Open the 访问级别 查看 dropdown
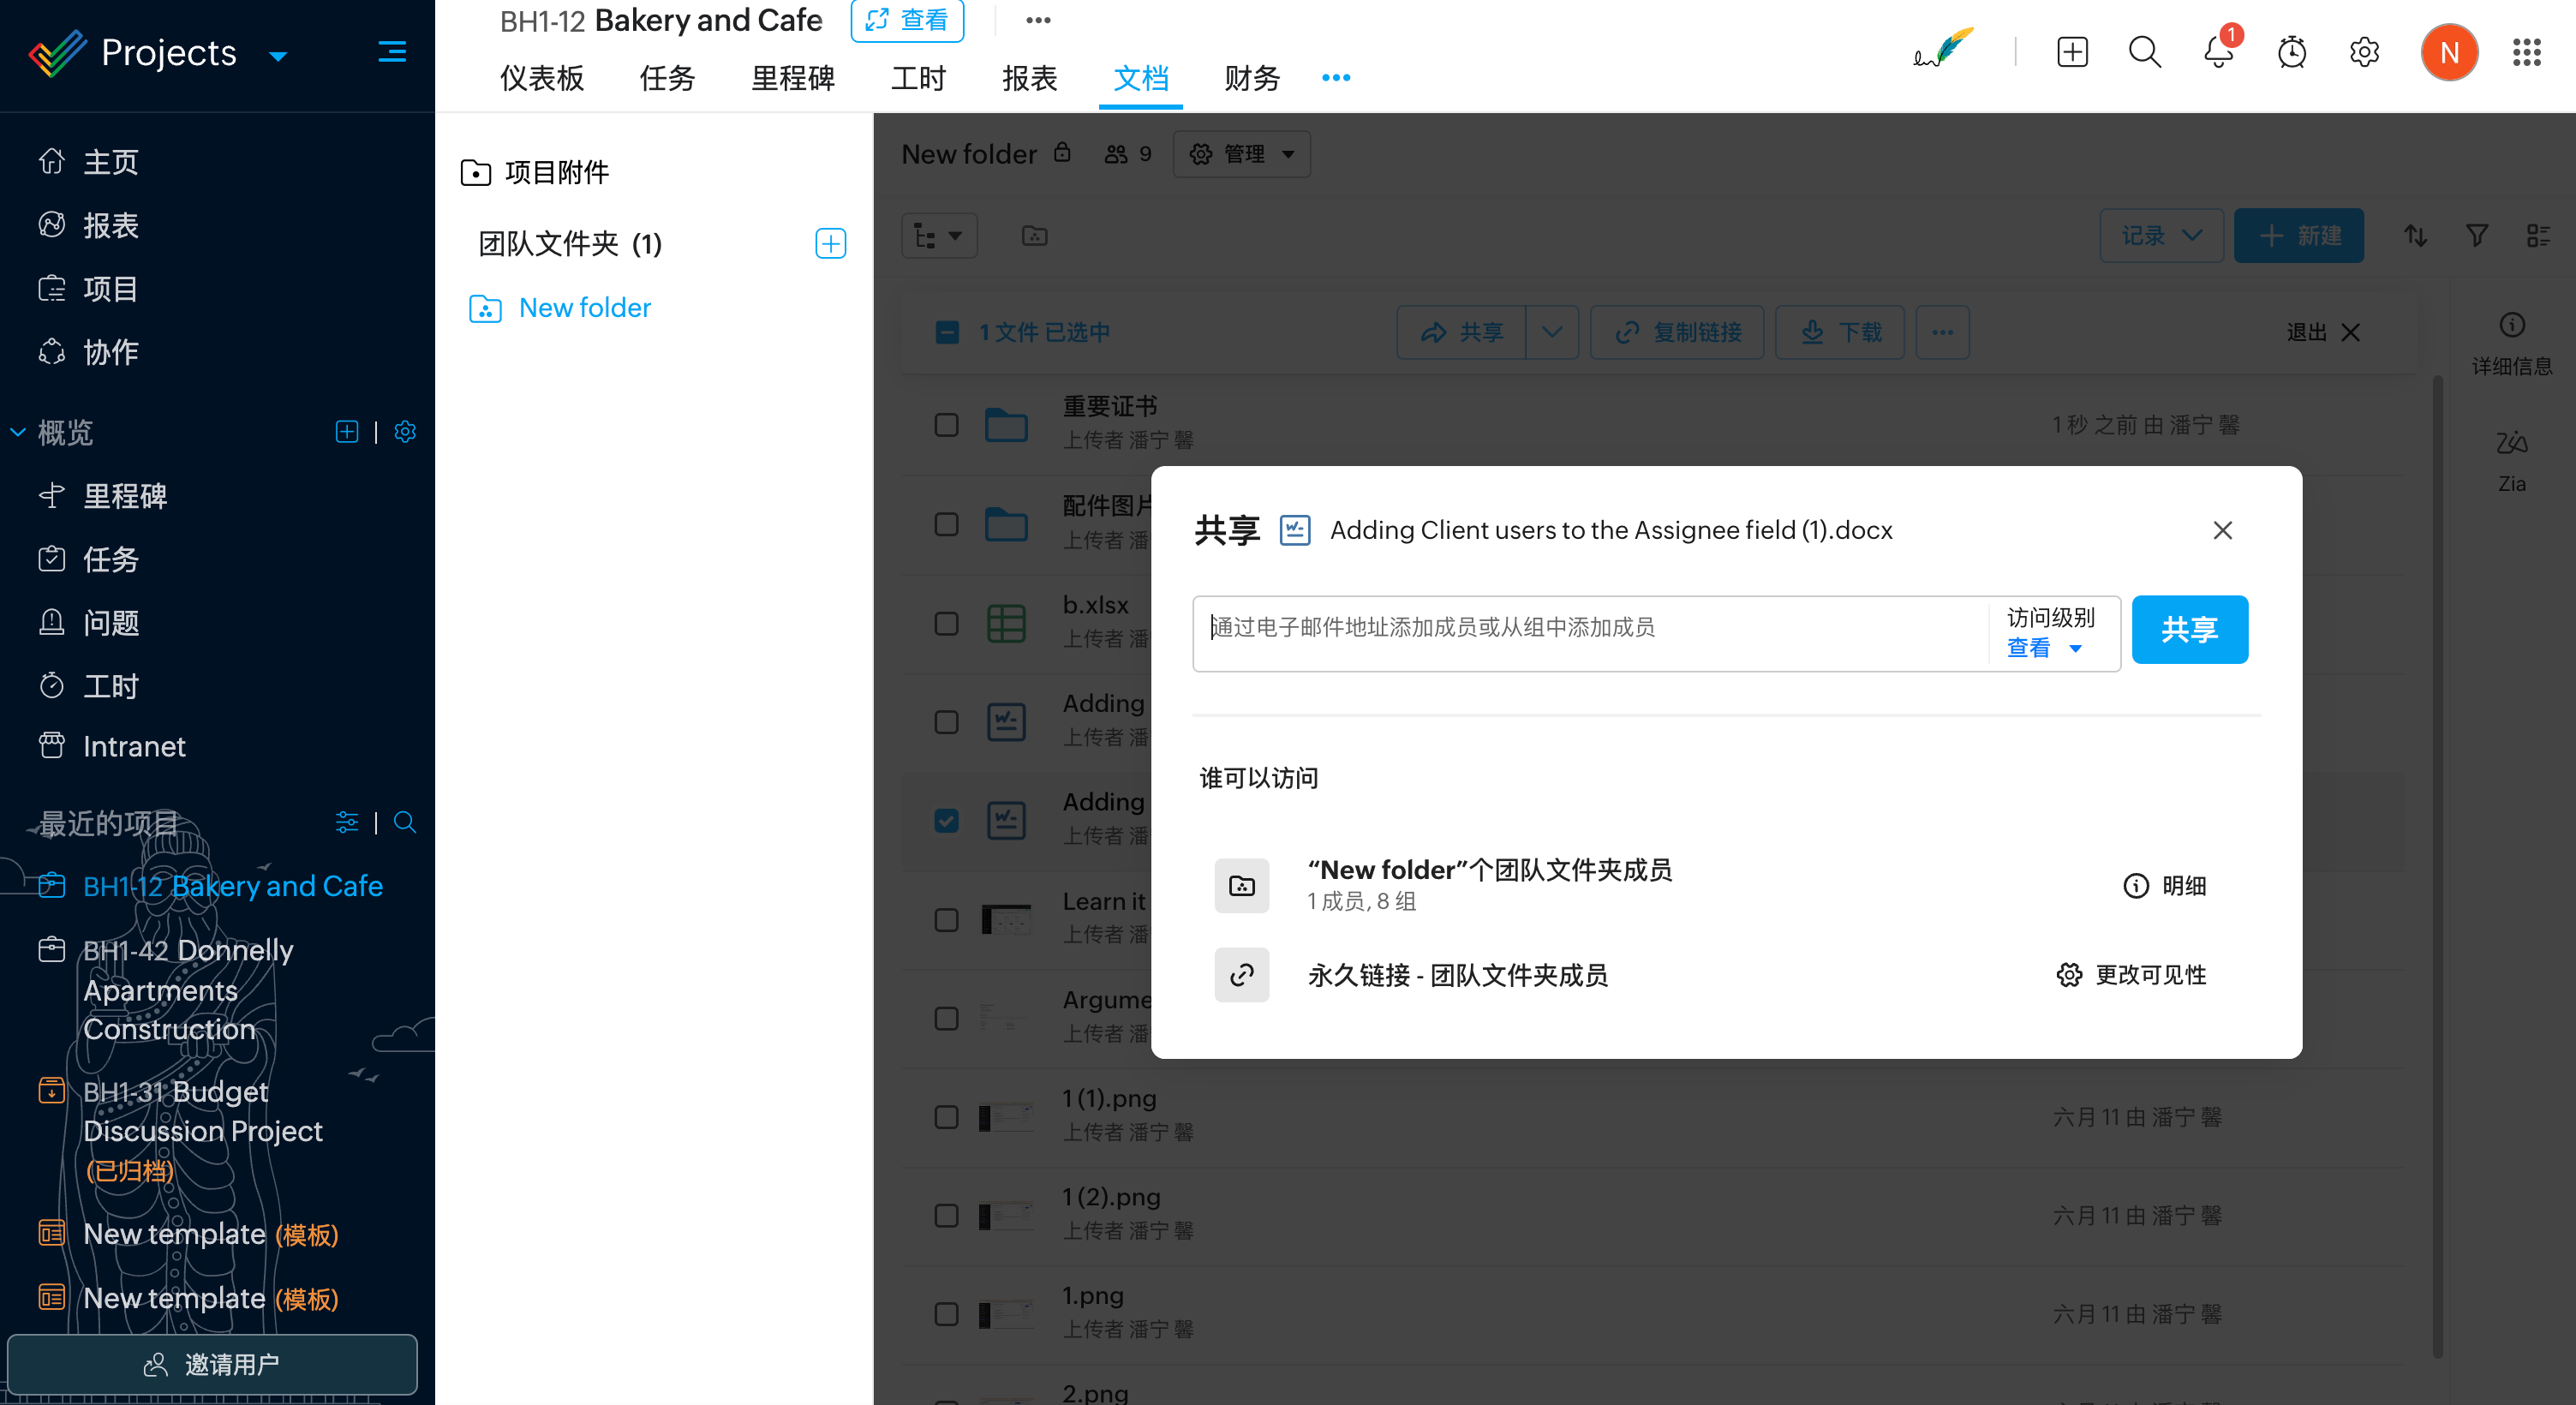The height and width of the screenshot is (1405, 2576). pos(2045,648)
